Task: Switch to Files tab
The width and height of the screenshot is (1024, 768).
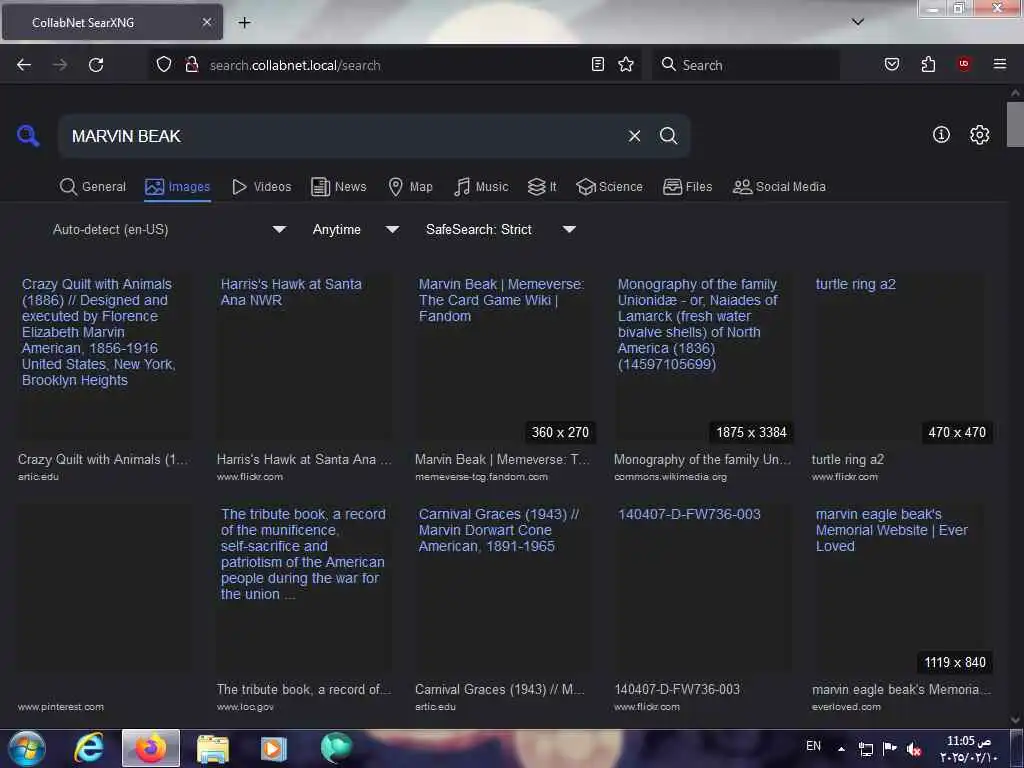Action: pyautogui.click(x=687, y=187)
